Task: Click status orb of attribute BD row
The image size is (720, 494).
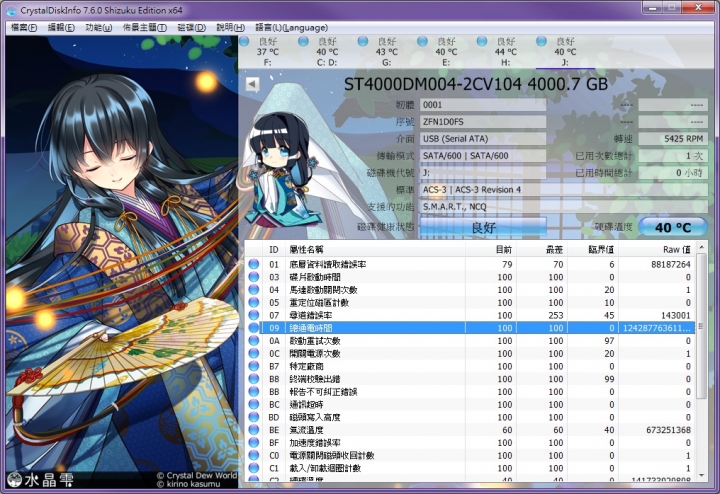Action: 253,417
